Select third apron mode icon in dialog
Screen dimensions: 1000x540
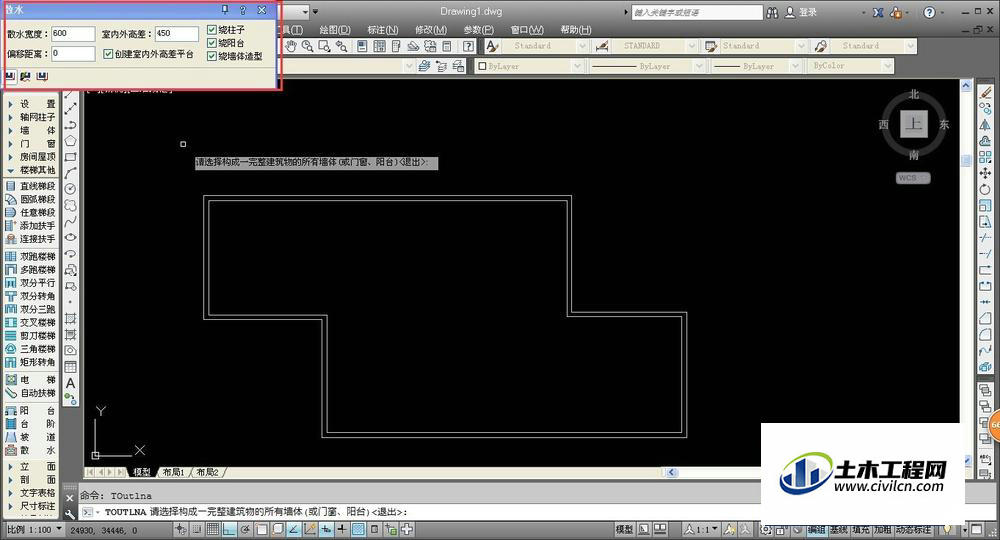pos(41,77)
